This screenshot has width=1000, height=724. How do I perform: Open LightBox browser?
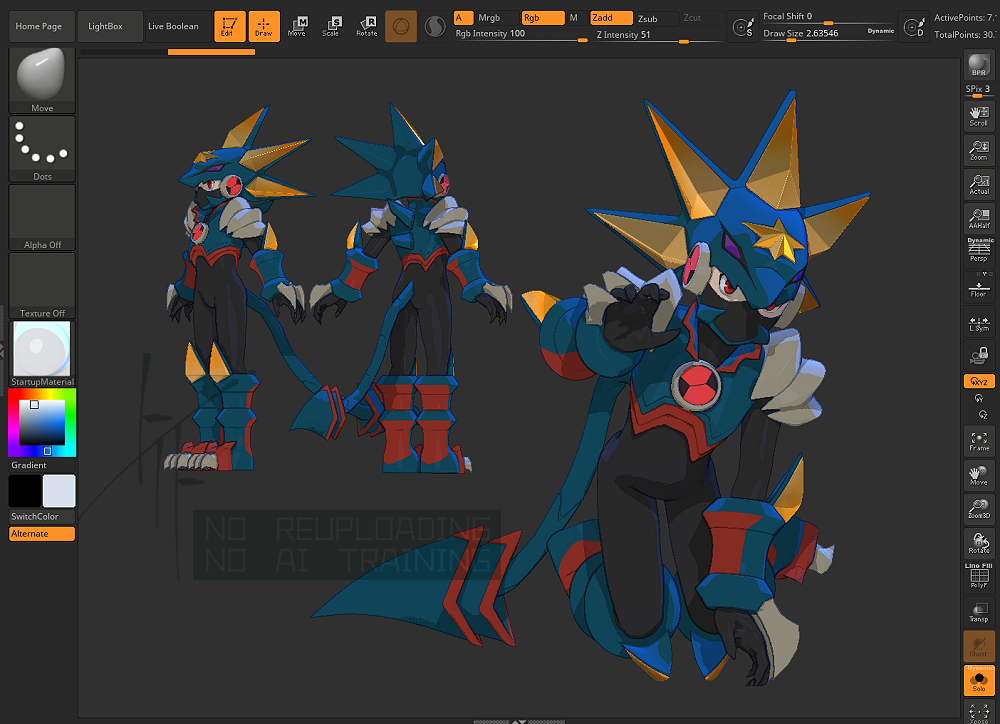(x=110, y=26)
